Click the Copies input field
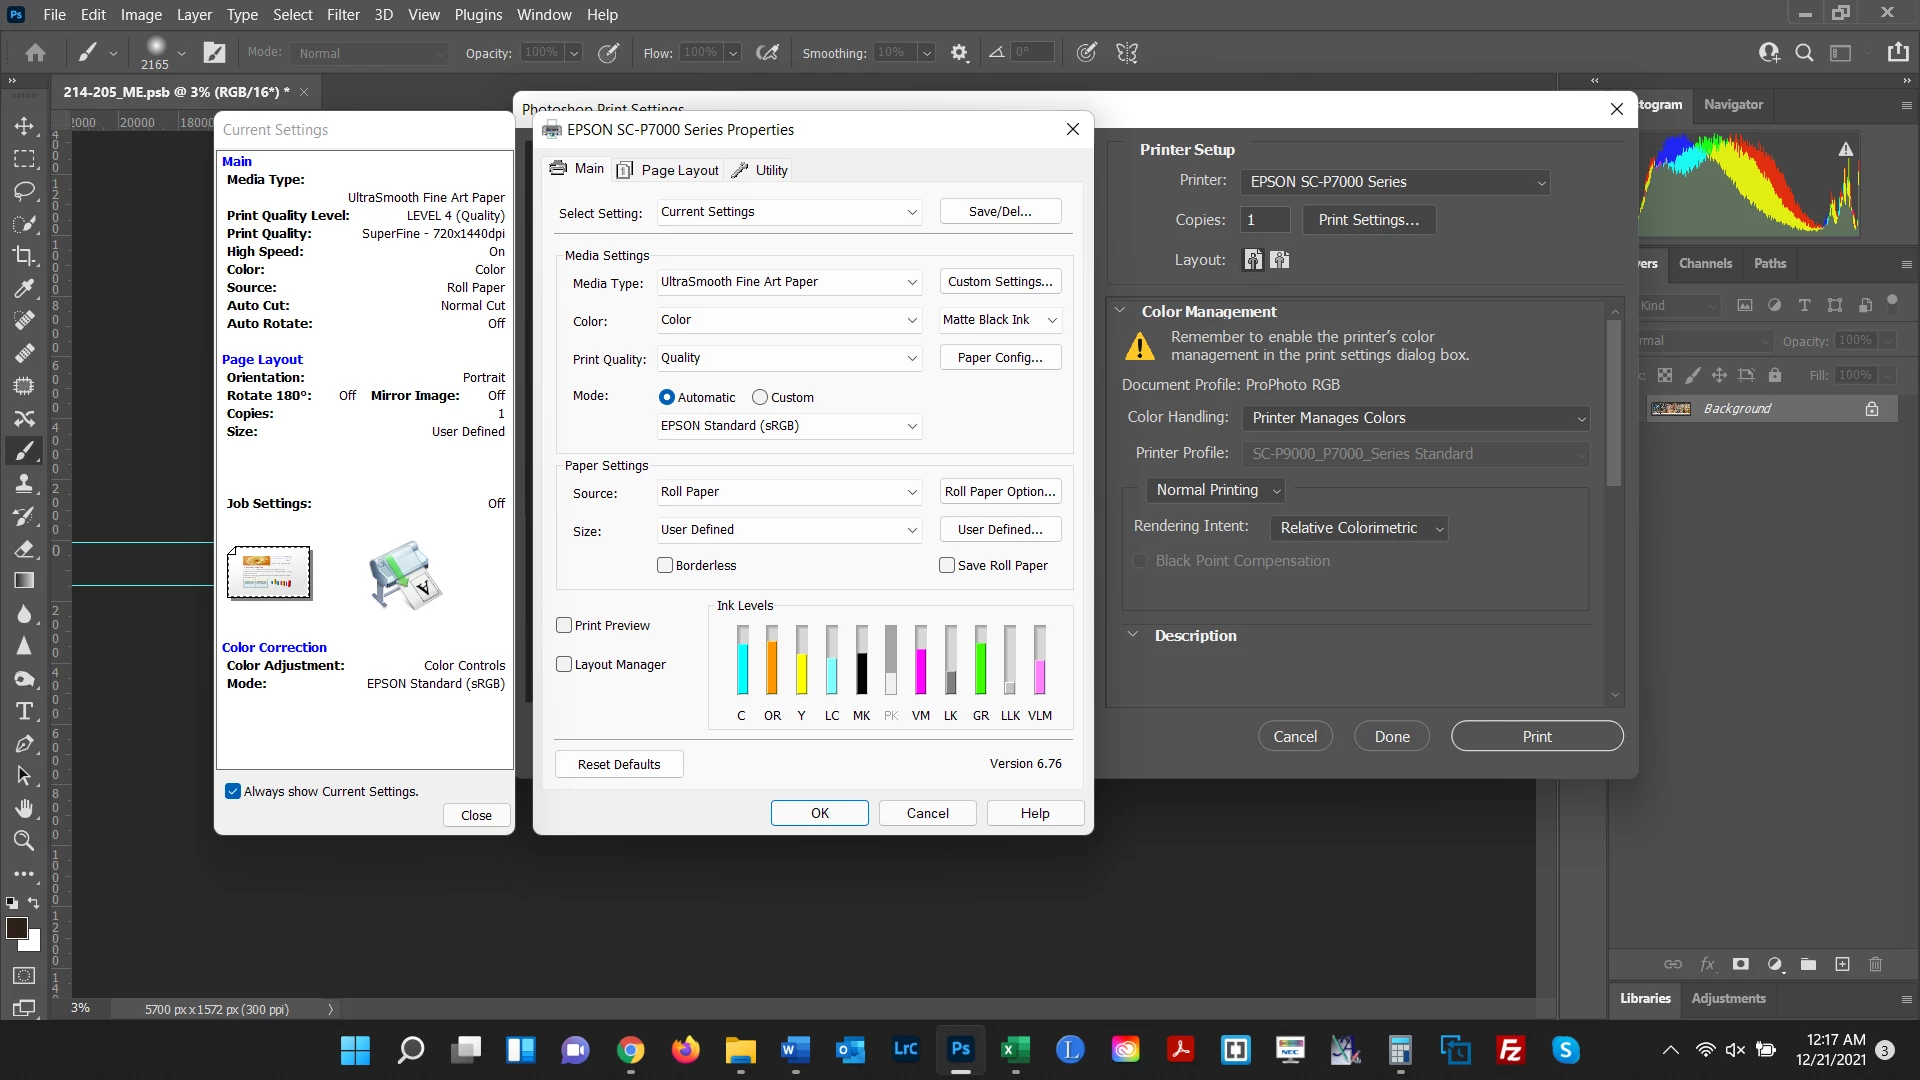 pos(1265,220)
